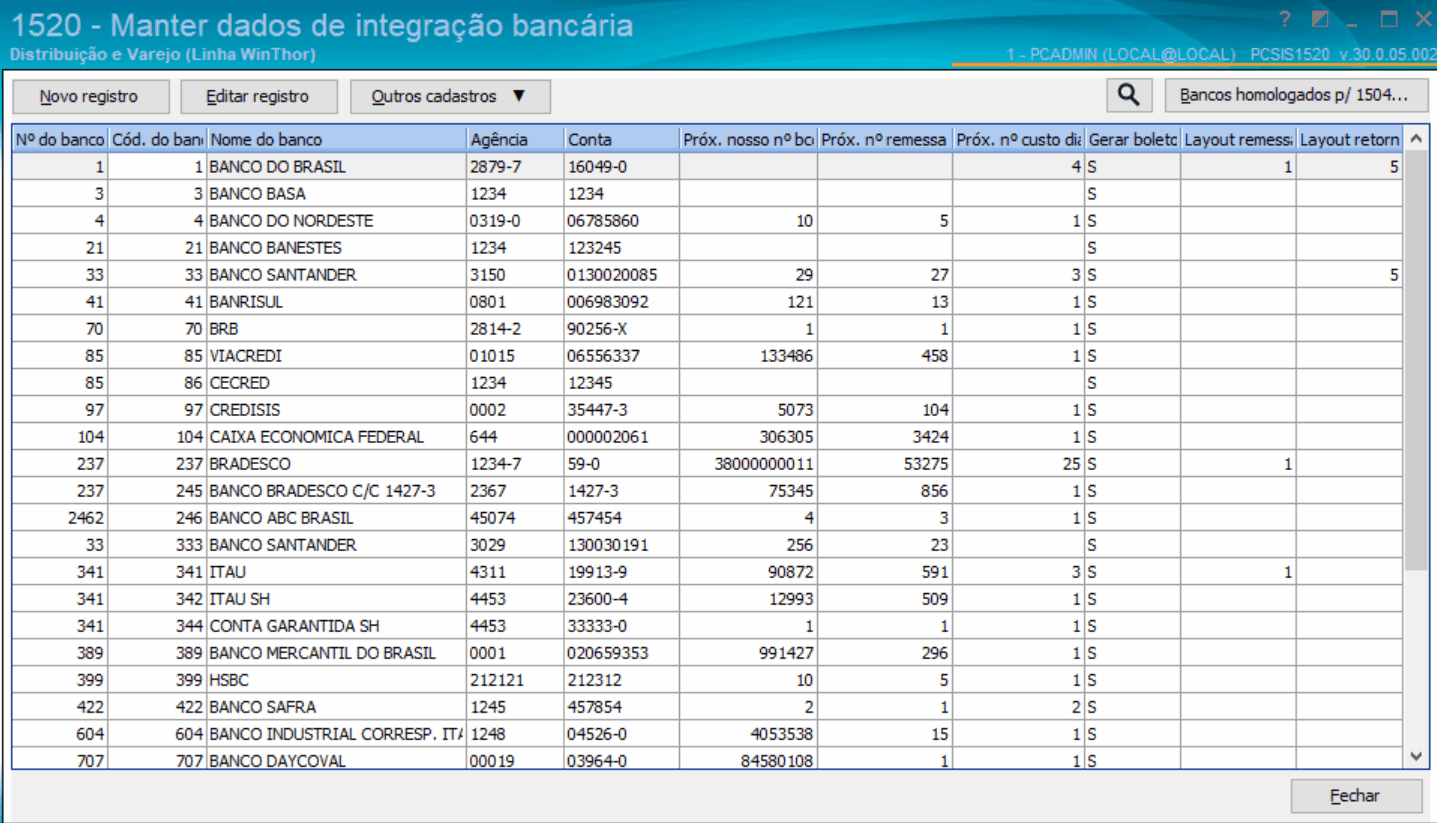
Task: Click nº do banco cell 2462
Action: point(60,518)
